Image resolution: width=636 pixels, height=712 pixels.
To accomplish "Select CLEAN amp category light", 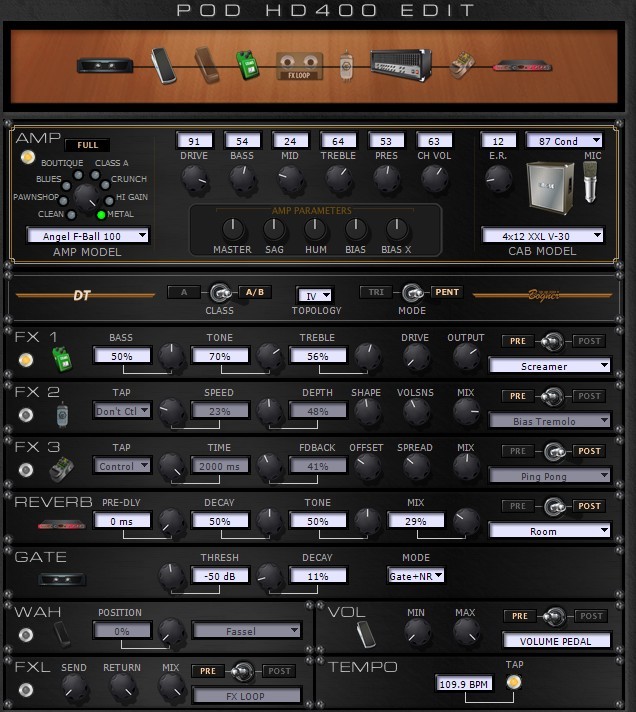I will click(71, 215).
